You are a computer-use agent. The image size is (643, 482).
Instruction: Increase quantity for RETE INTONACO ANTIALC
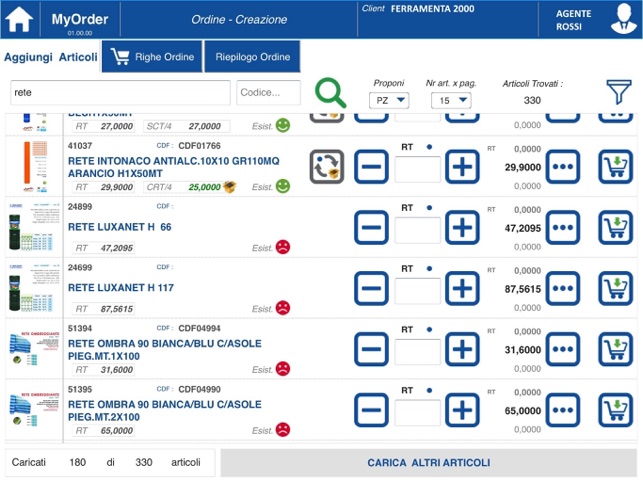[x=462, y=167]
